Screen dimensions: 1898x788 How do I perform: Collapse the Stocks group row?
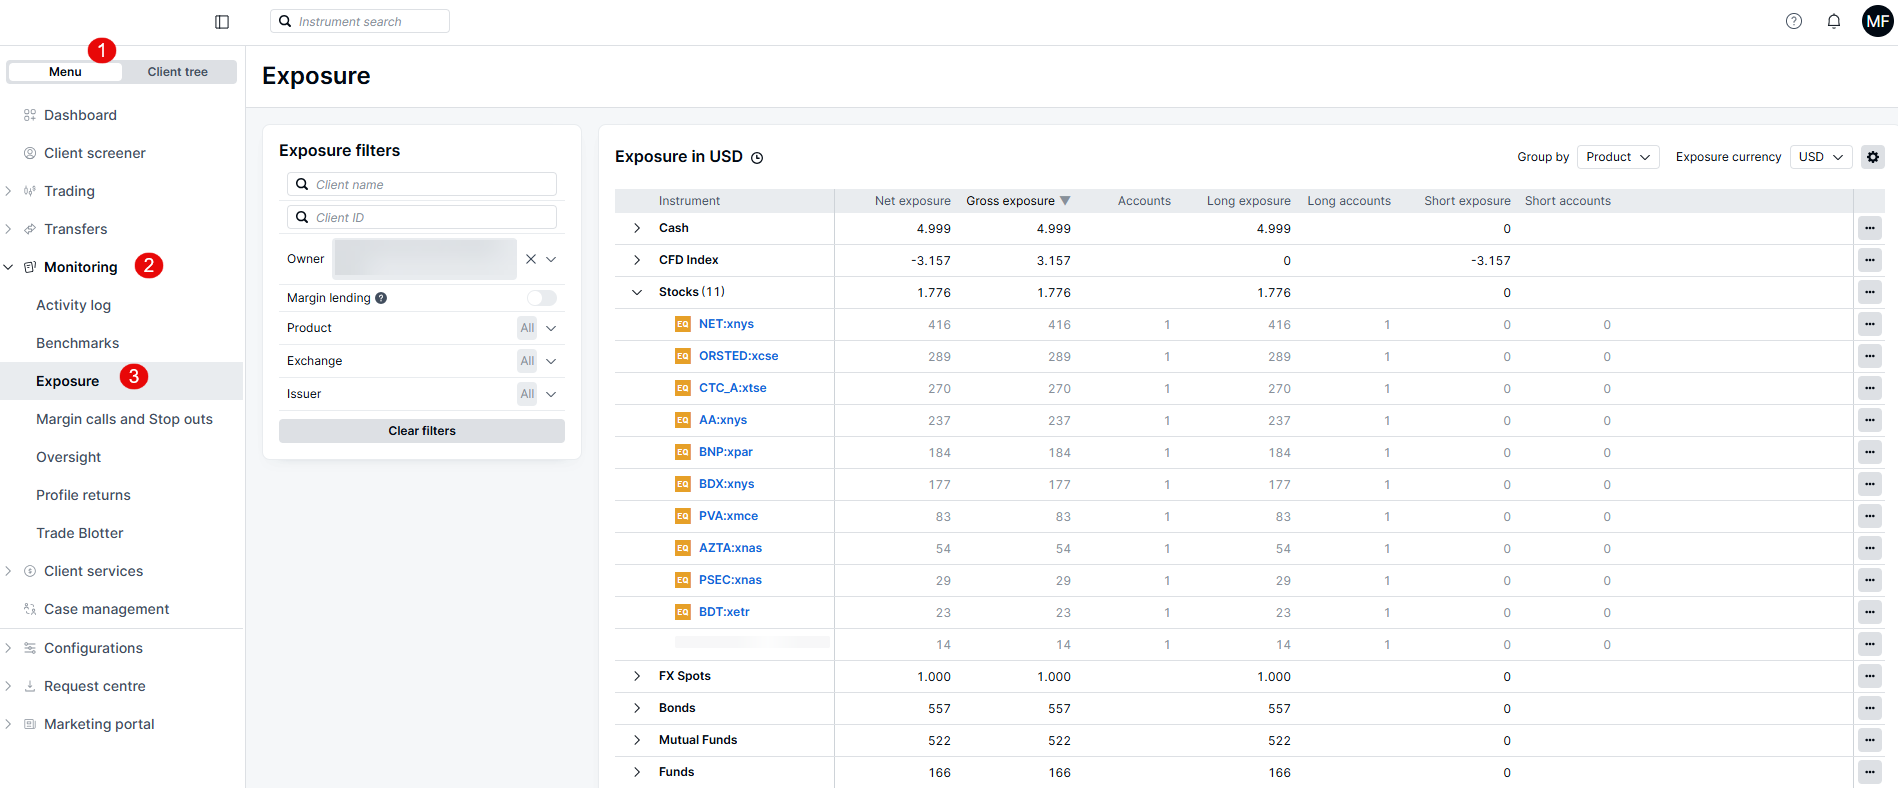(x=637, y=293)
